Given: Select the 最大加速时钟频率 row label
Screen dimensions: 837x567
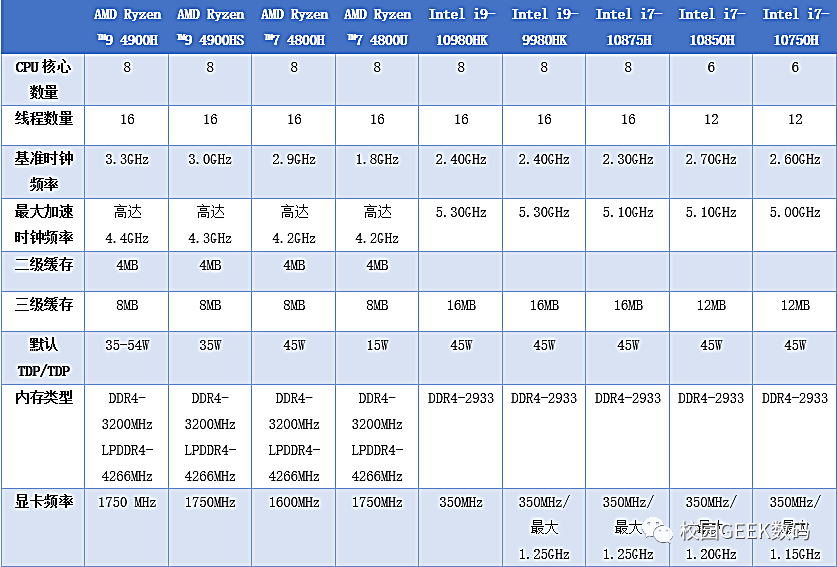Looking at the screenshot, I should [43, 225].
